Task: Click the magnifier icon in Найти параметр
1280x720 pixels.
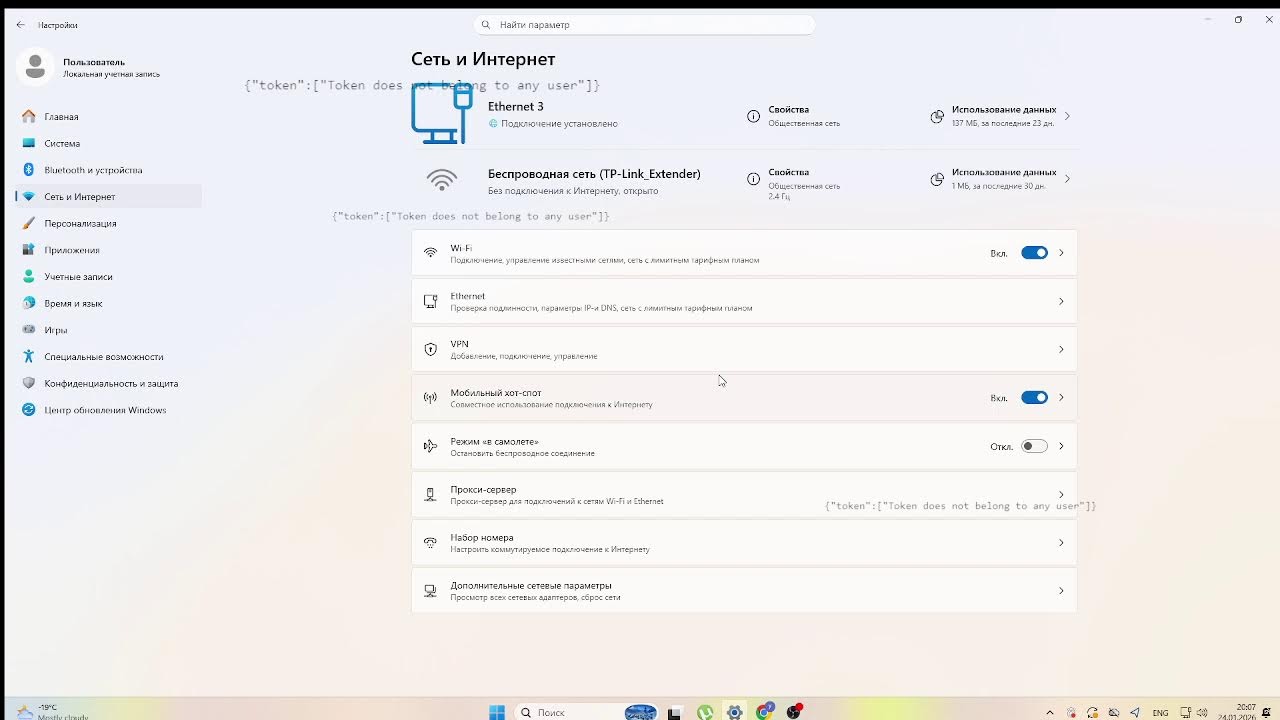Action: click(x=486, y=25)
